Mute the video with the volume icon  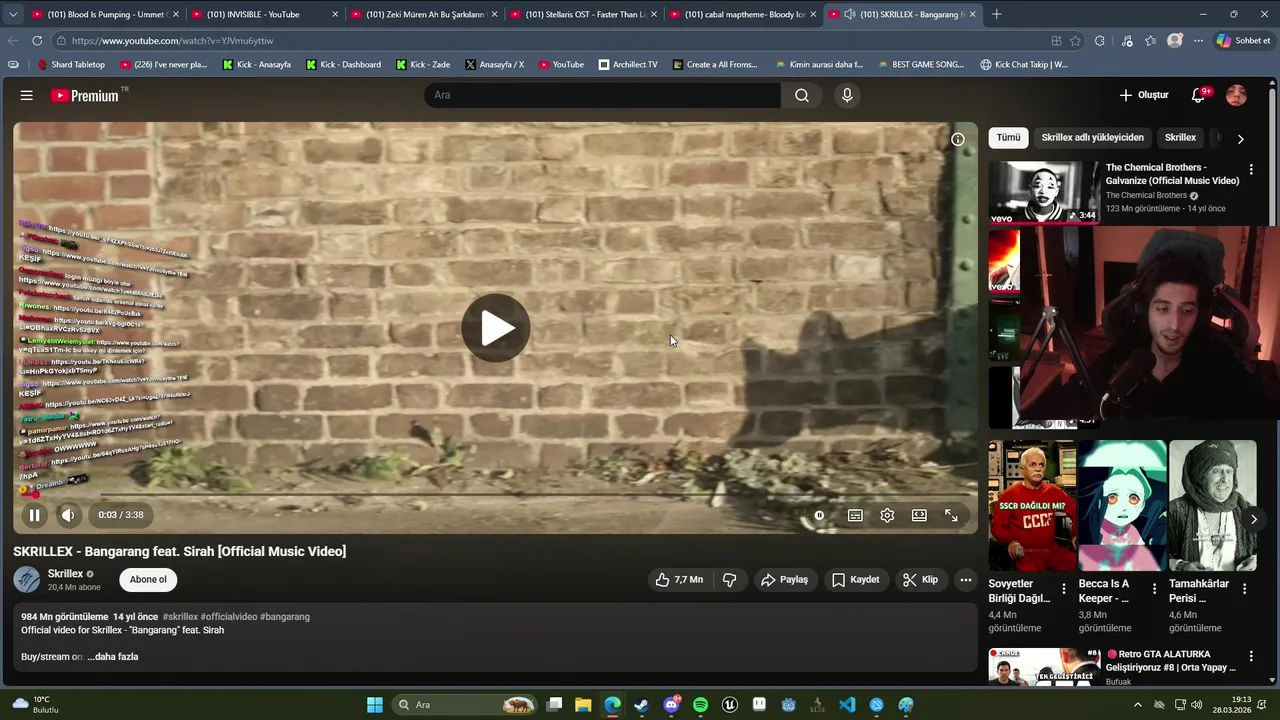(68, 515)
